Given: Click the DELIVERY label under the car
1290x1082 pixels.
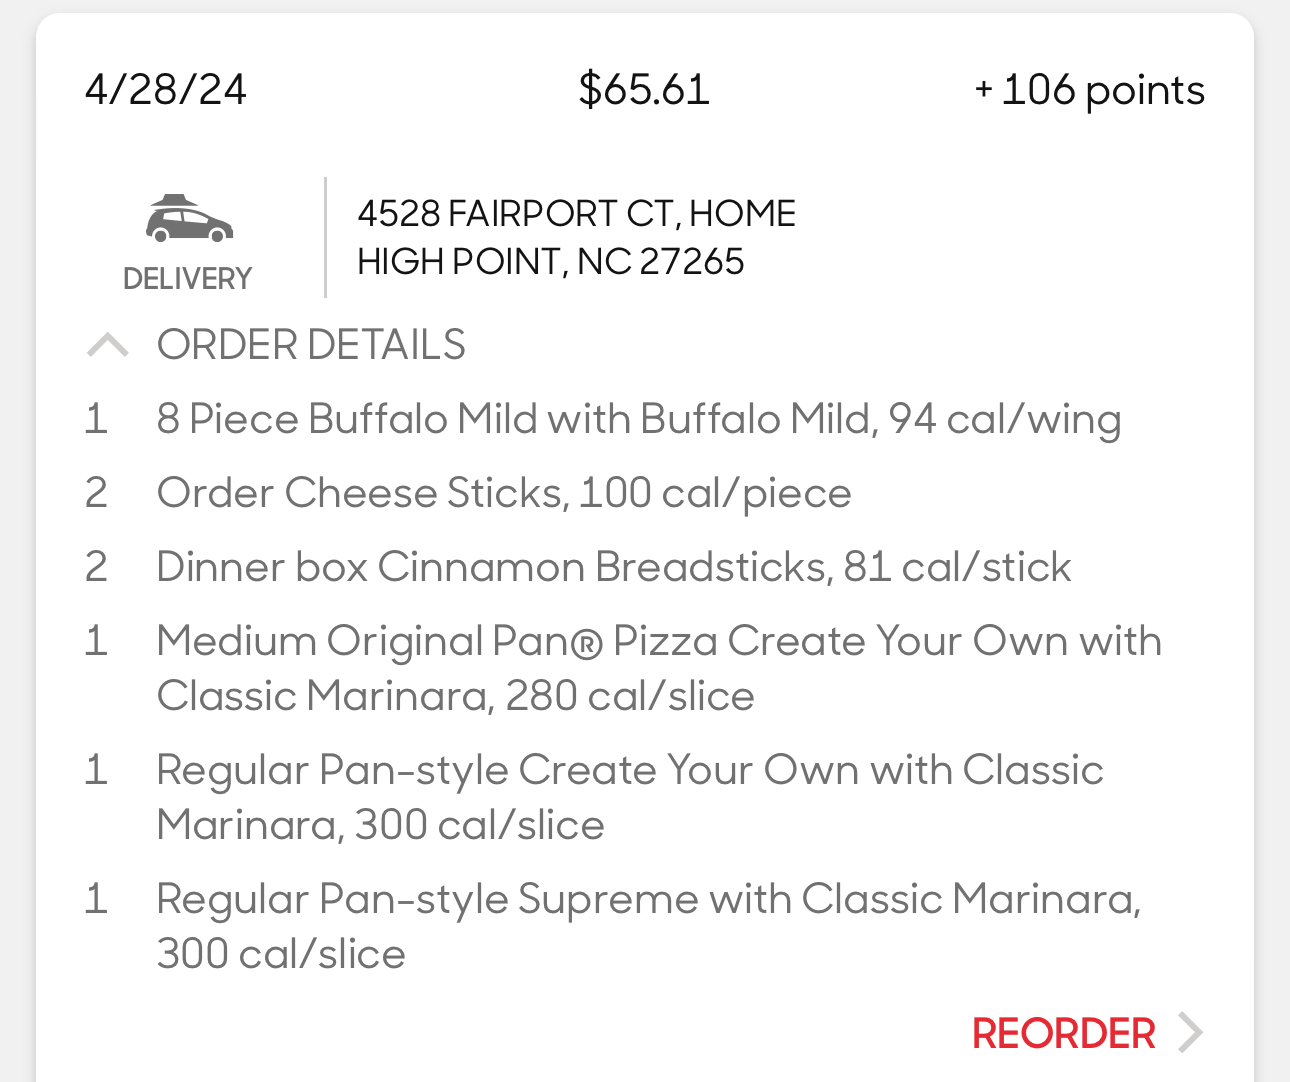Looking at the screenshot, I should tap(187, 278).
